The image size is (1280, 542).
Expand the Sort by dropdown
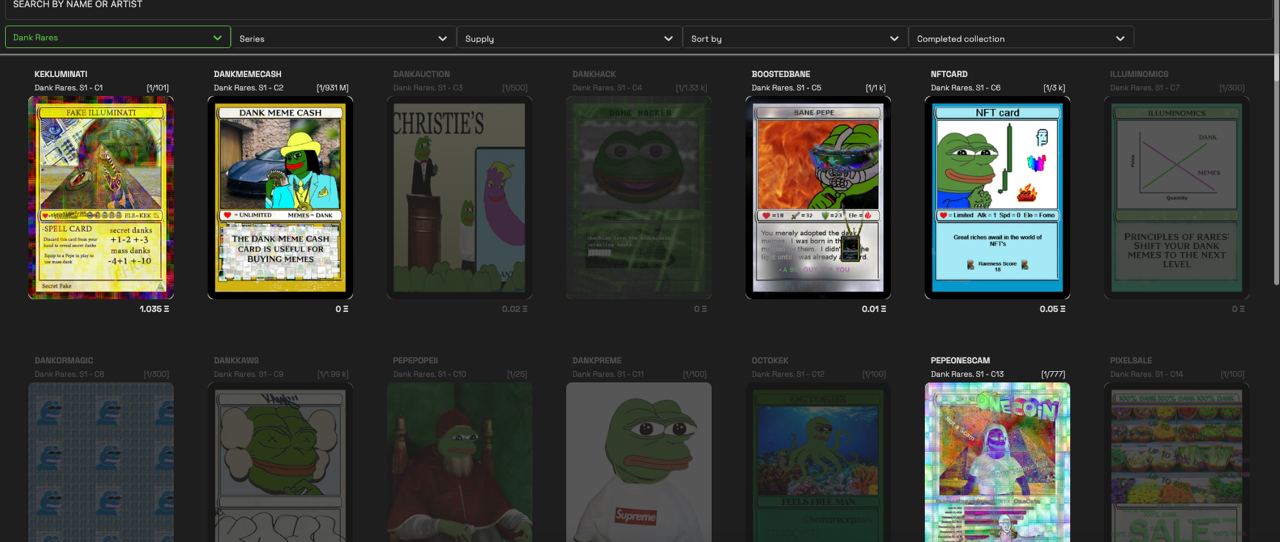pyautogui.click(x=796, y=38)
